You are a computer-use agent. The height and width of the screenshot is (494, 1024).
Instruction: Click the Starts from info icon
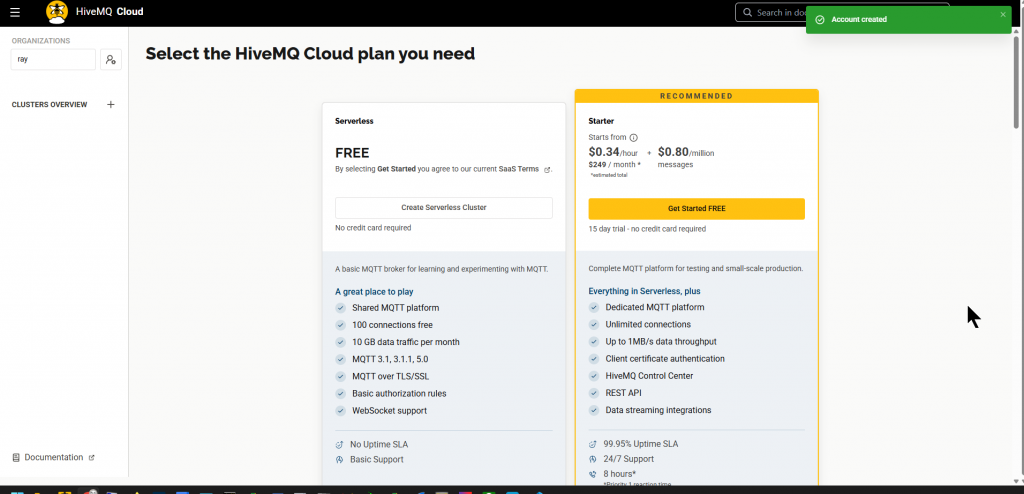coord(633,138)
